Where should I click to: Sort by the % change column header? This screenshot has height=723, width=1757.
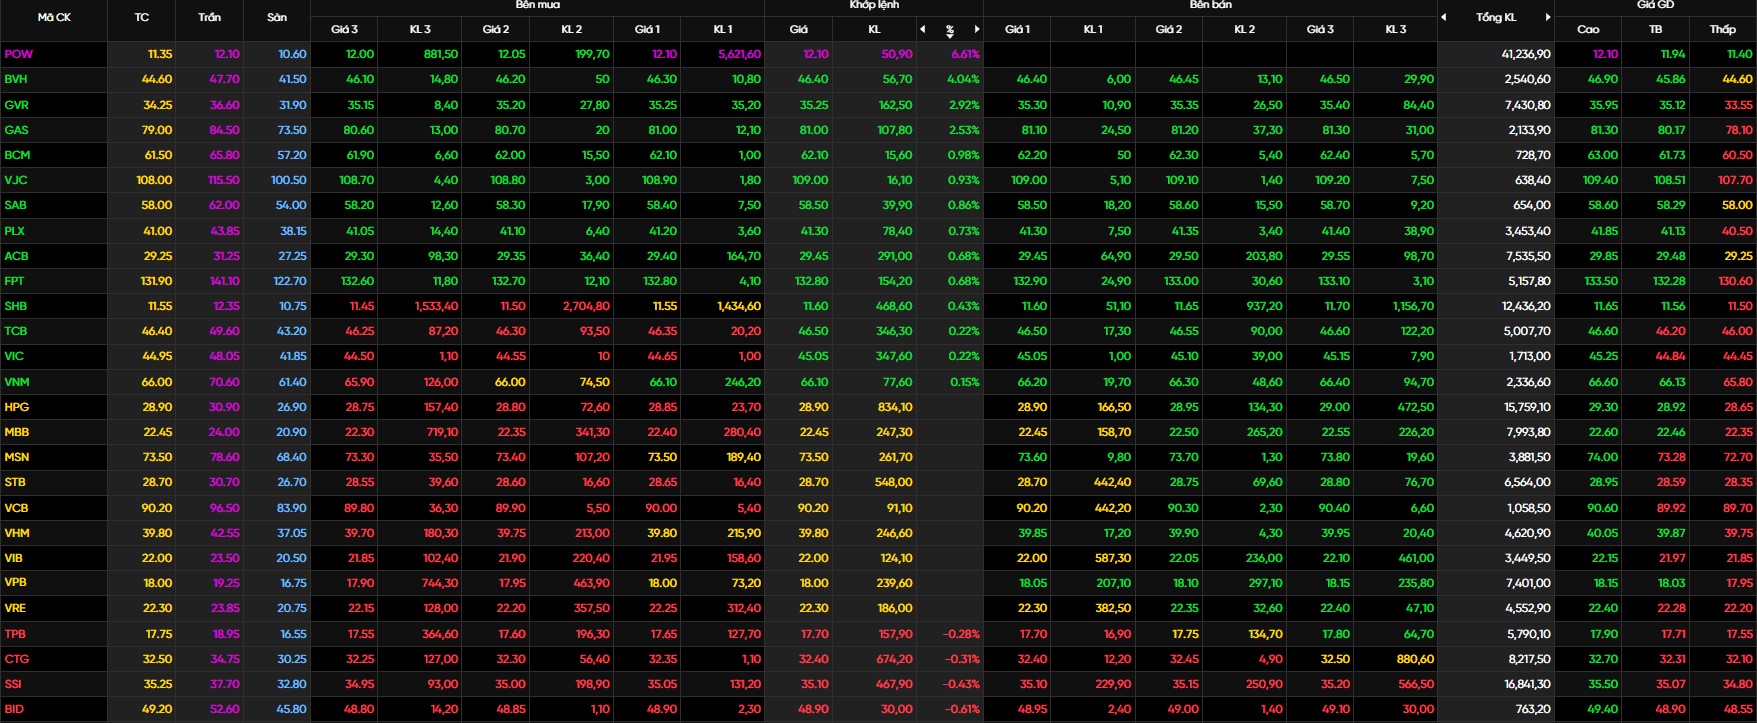(950, 30)
